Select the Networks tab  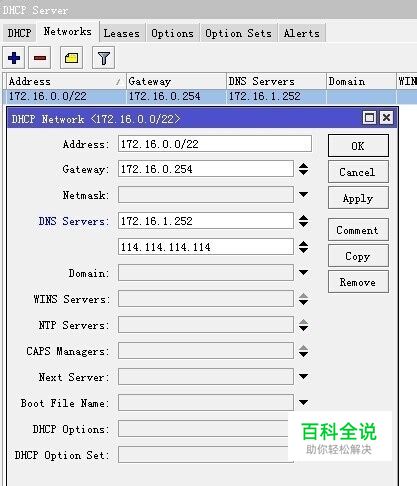coord(68,32)
